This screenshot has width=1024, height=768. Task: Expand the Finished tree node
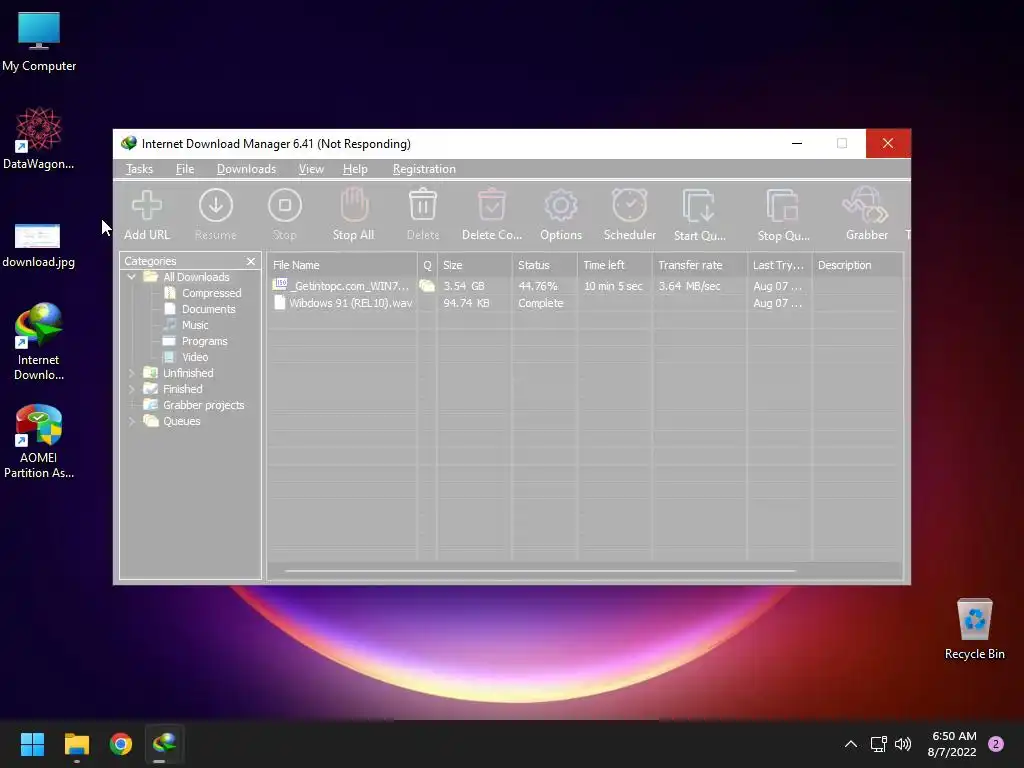click(x=131, y=389)
